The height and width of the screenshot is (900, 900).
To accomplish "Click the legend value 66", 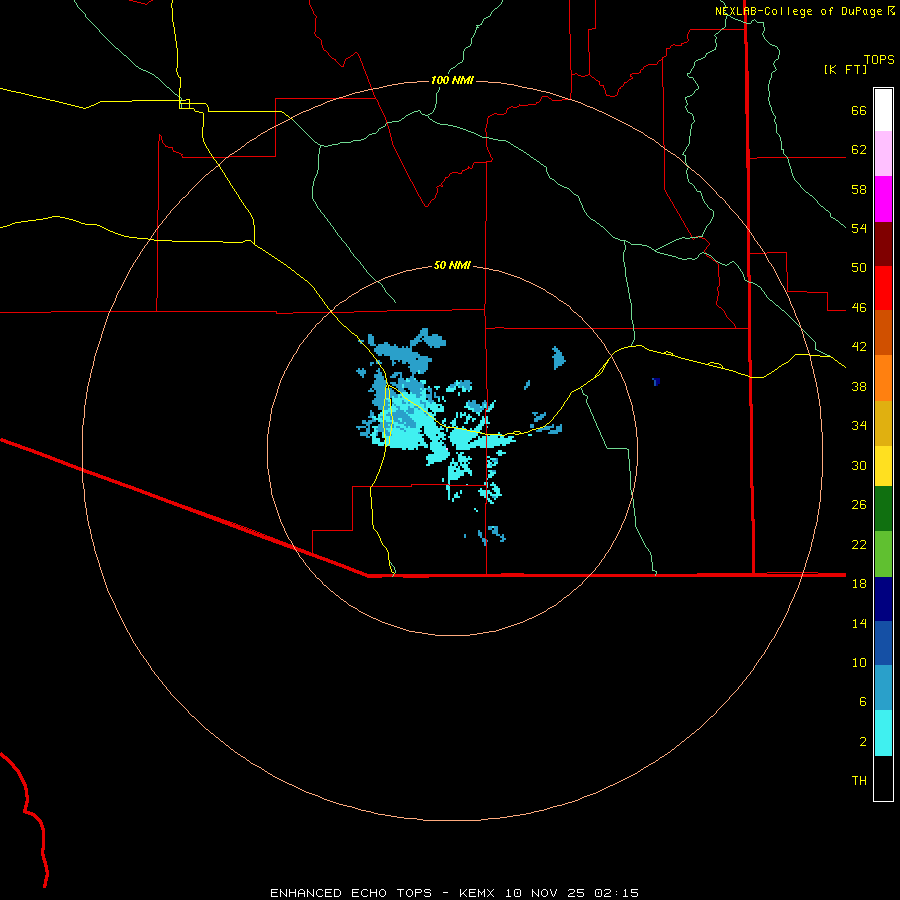I will pyautogui.click(x=859, y=111).
